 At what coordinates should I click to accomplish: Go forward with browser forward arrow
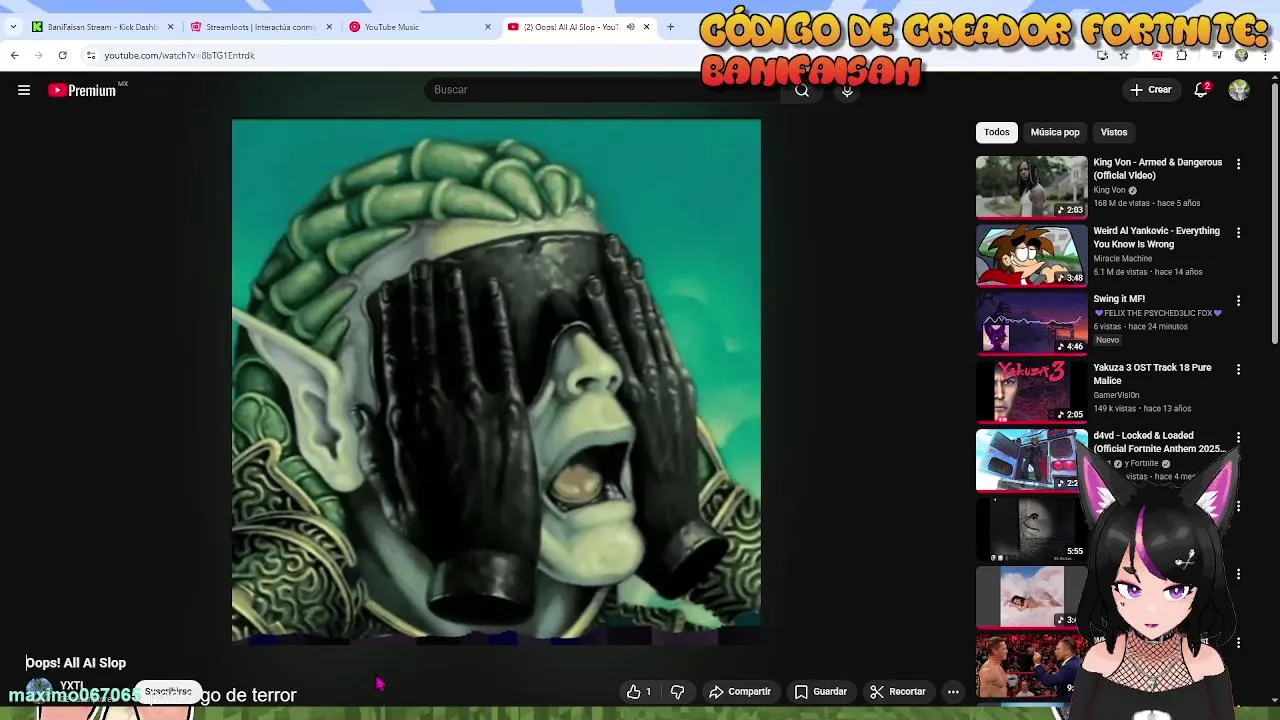(38, 55)
